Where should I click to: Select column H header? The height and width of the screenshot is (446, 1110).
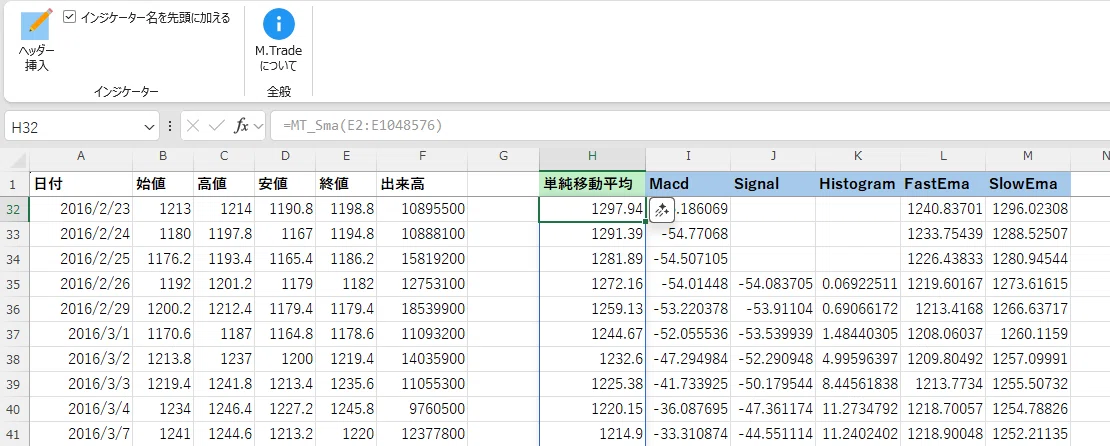(x=593, y=156)
